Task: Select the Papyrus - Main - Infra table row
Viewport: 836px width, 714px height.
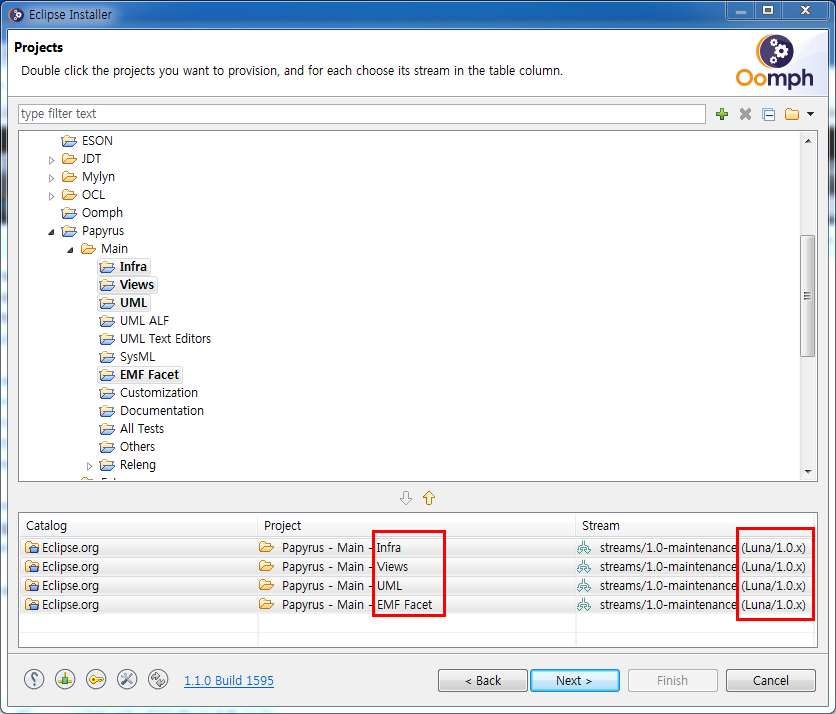Action: coord(417,548)
